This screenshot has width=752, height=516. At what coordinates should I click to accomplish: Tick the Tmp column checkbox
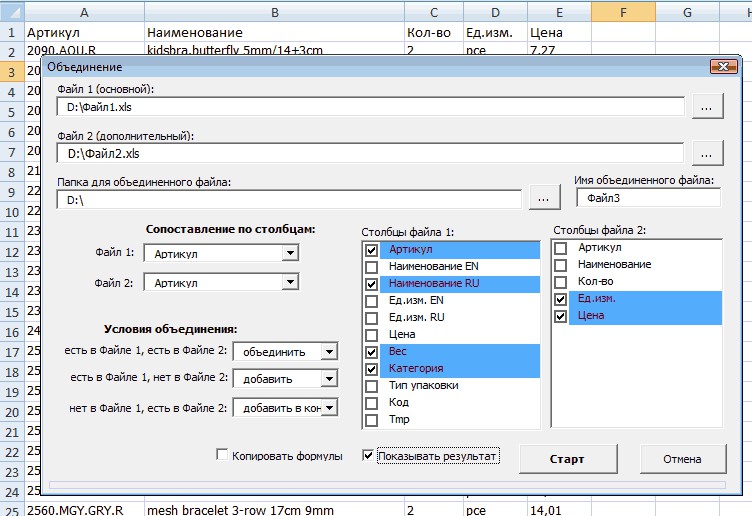pos(371,420)
